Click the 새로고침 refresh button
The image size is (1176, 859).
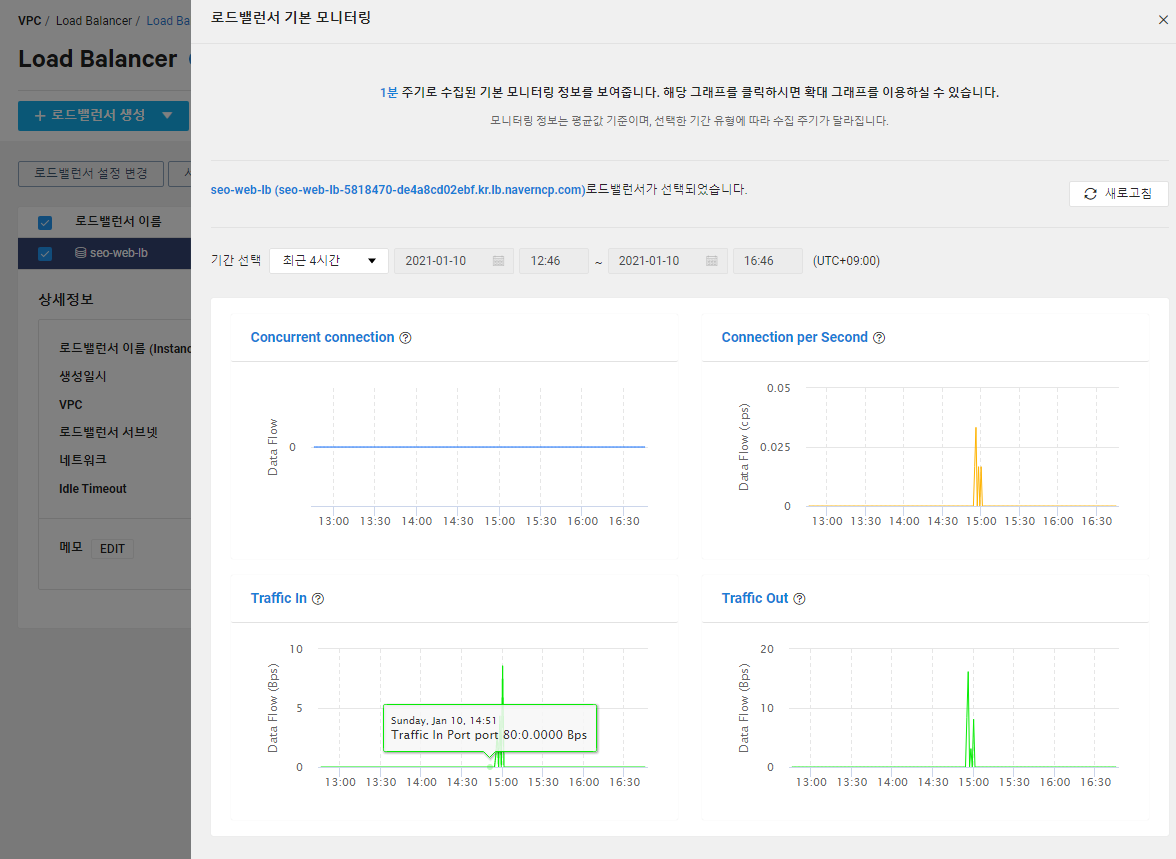[1118, 194]
